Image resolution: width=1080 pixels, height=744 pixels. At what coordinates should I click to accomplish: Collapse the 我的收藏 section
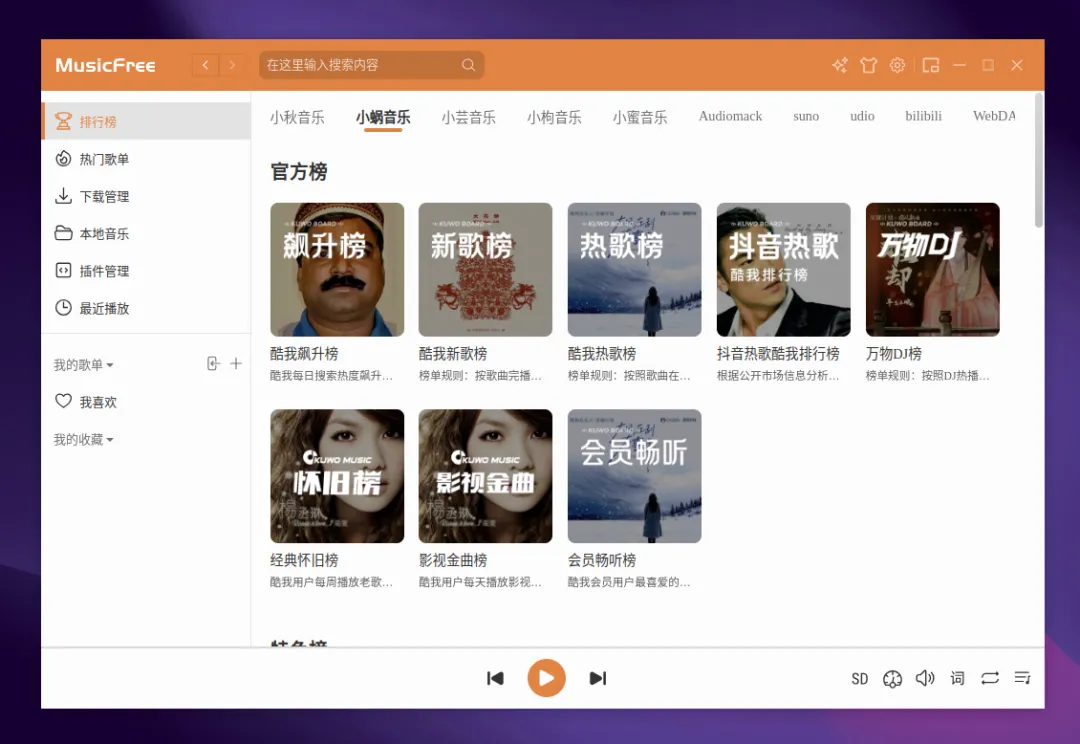(83, 440)
